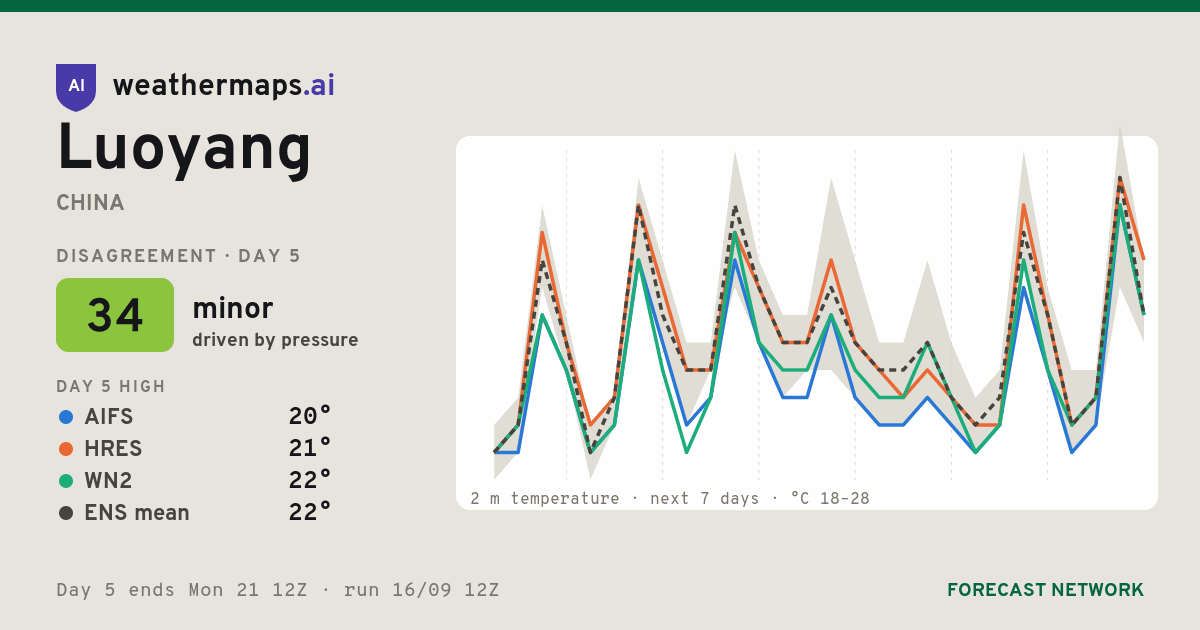This screenshot has height=630, width=1200.
Task: Select the ENS mean label
Action: pyautogui.click(x=137, y=513)
